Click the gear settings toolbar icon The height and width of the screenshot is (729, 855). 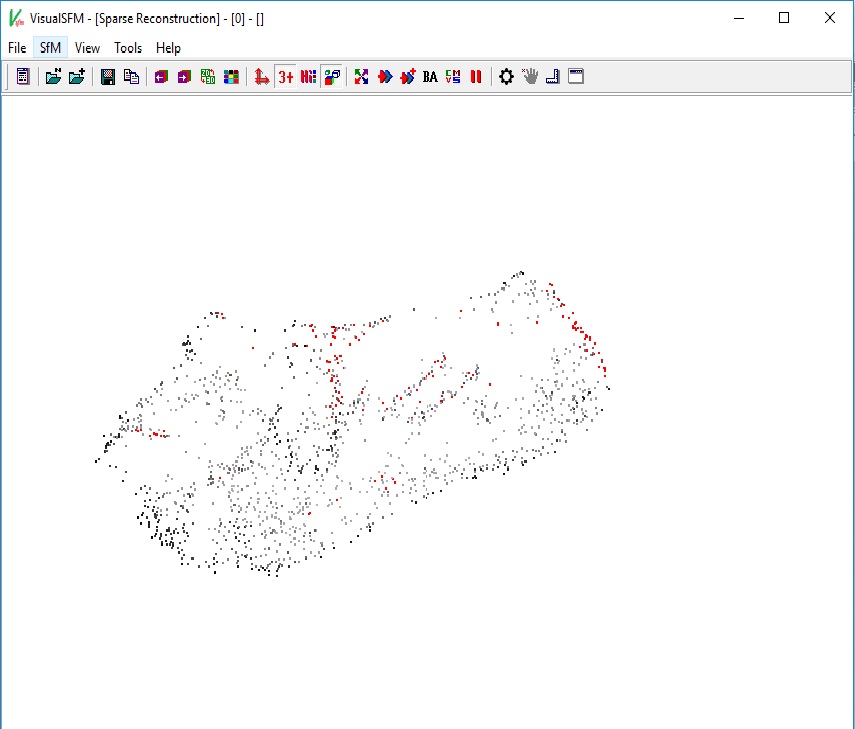click(x=506, y=76)
